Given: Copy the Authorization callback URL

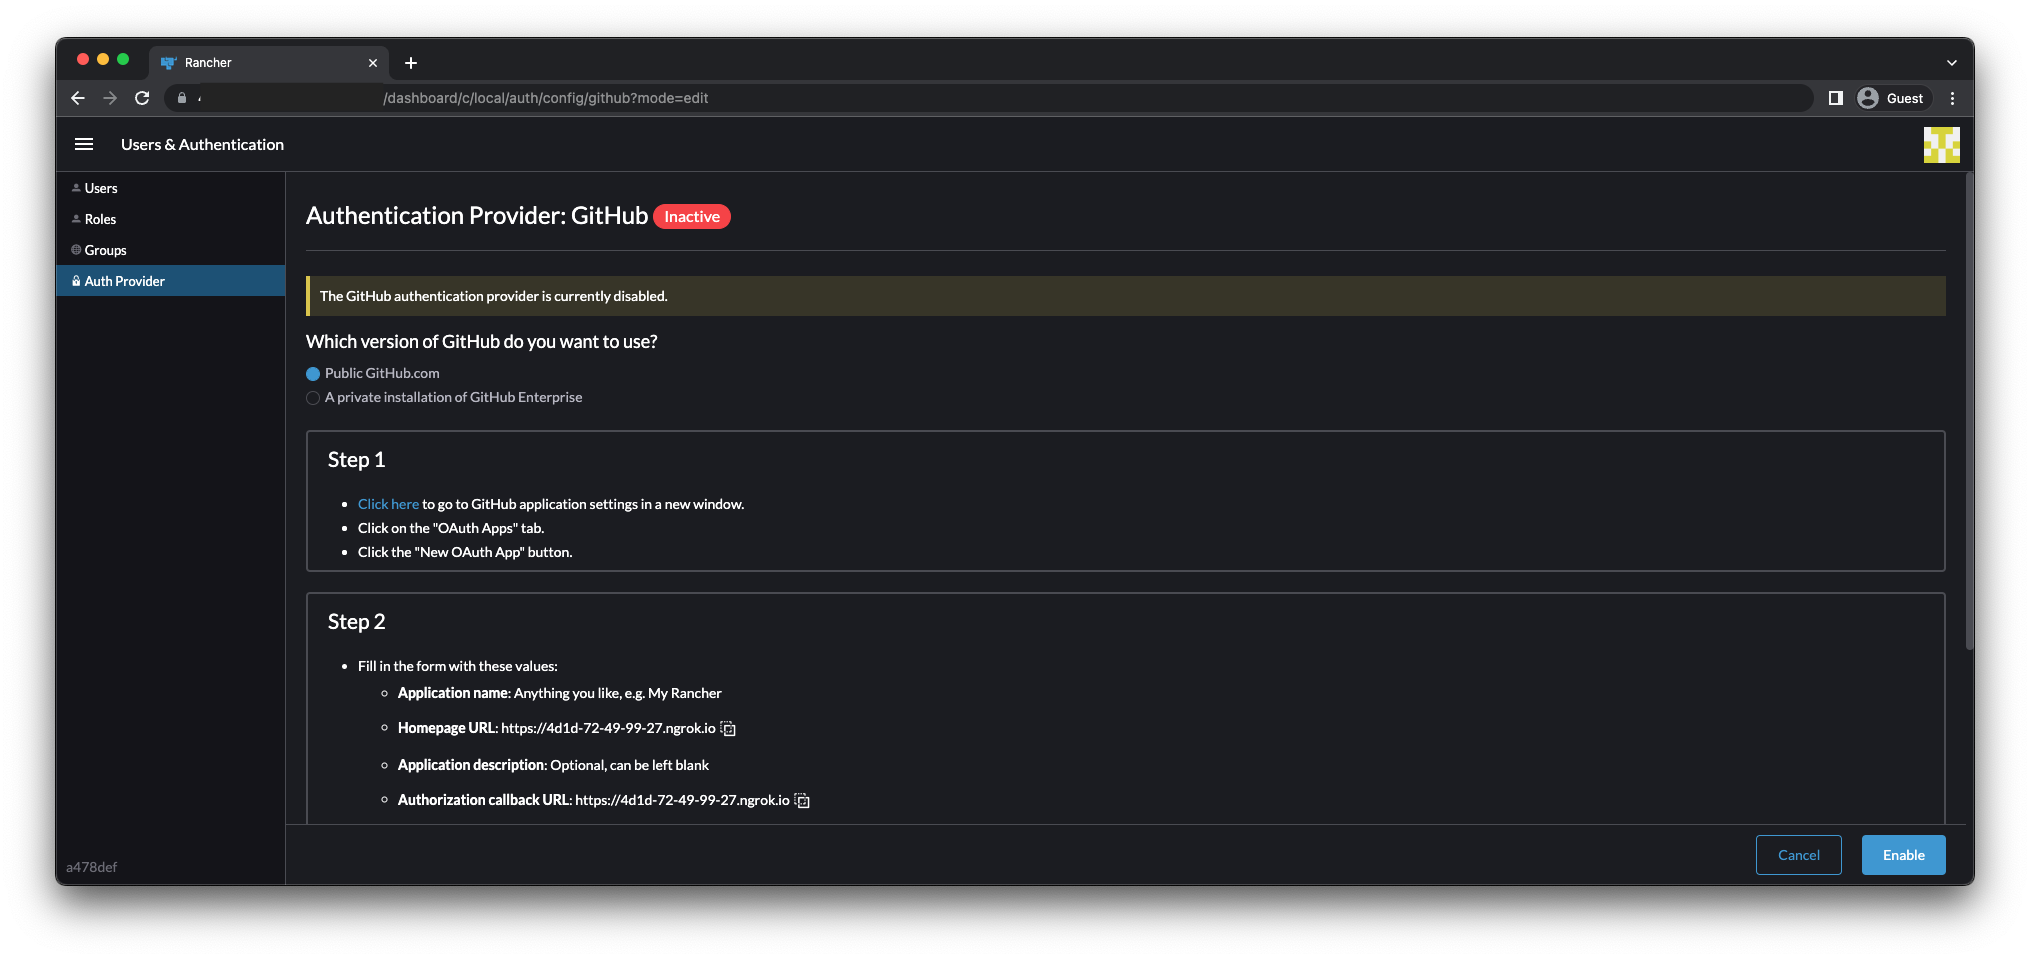Looking at the screenshot, I should point(802,800).
